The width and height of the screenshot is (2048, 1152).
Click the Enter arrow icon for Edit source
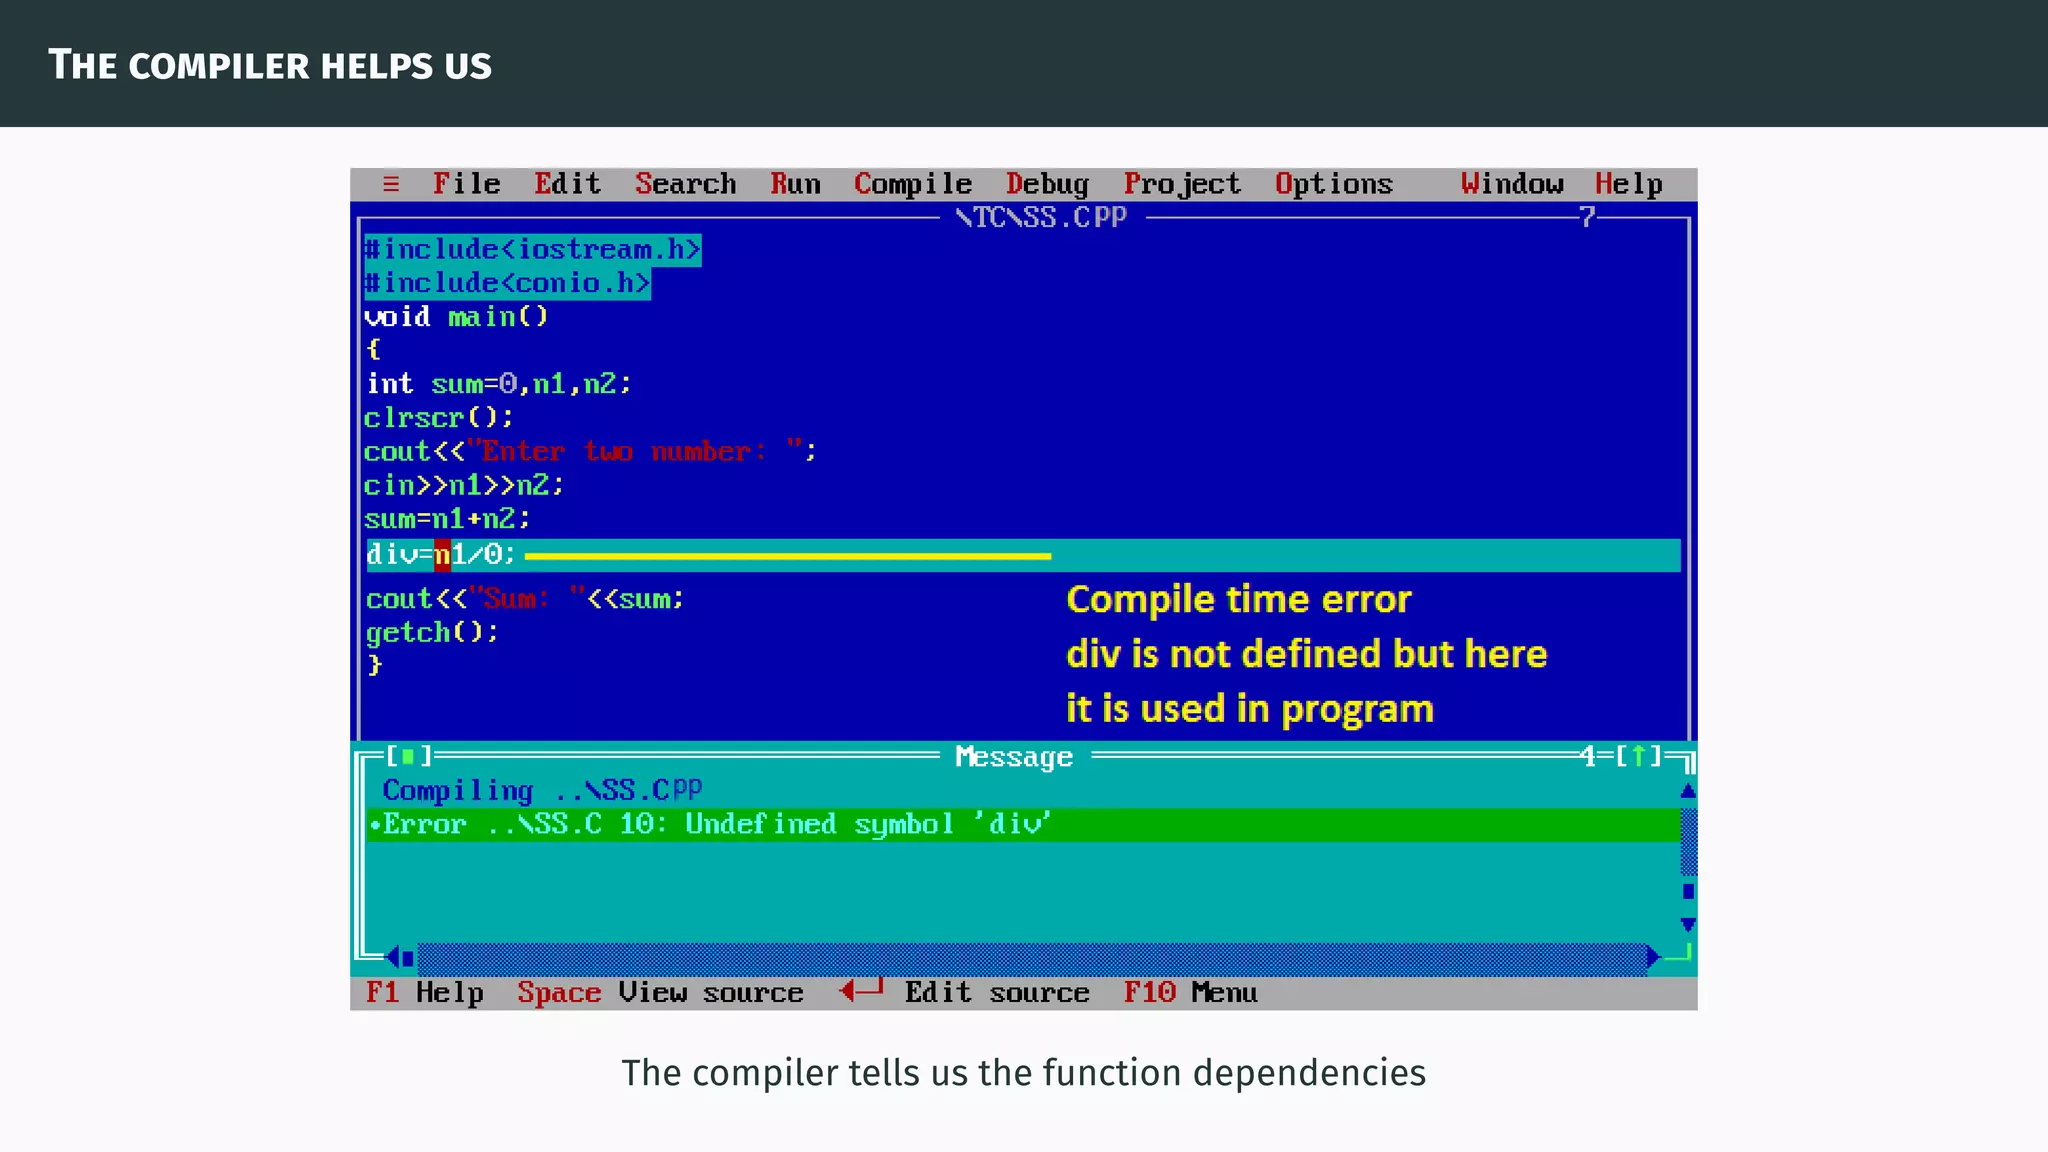862,991
